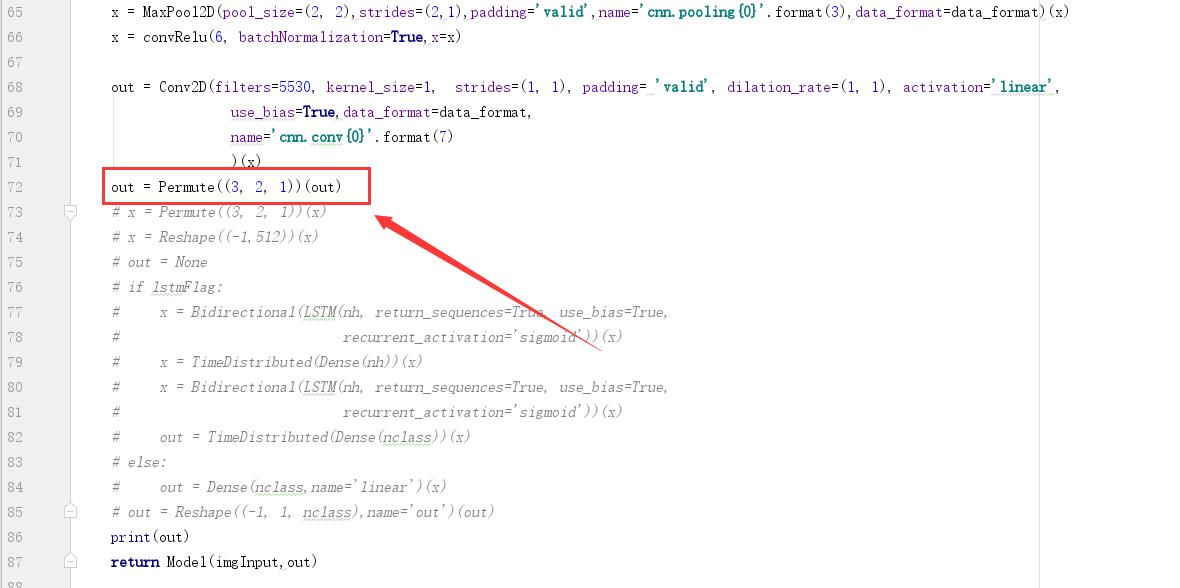The height and width of the screenshot is (588, 1180).
Task: Click the Reshape((-1, 1, nclass) comment line 85
Action: 303,512
